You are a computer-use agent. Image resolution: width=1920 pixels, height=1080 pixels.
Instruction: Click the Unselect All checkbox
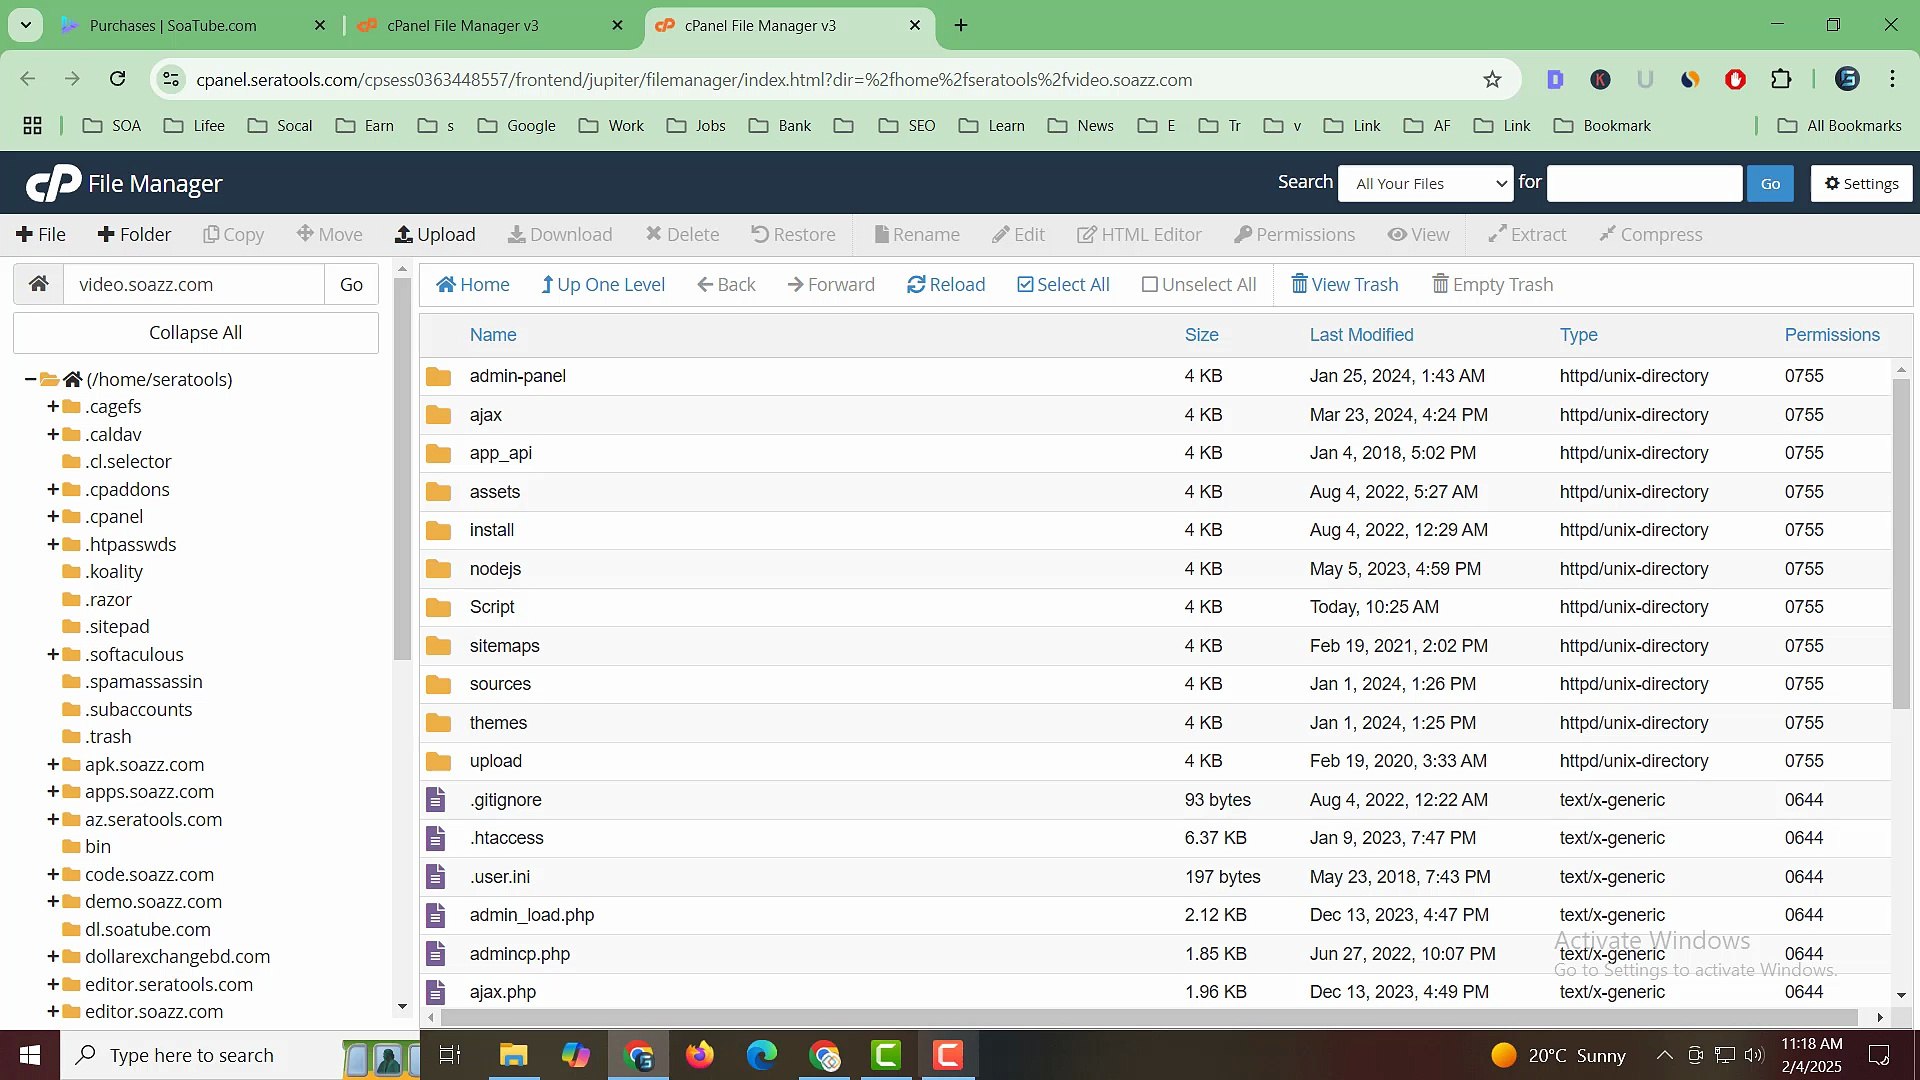click(1150, 285)
